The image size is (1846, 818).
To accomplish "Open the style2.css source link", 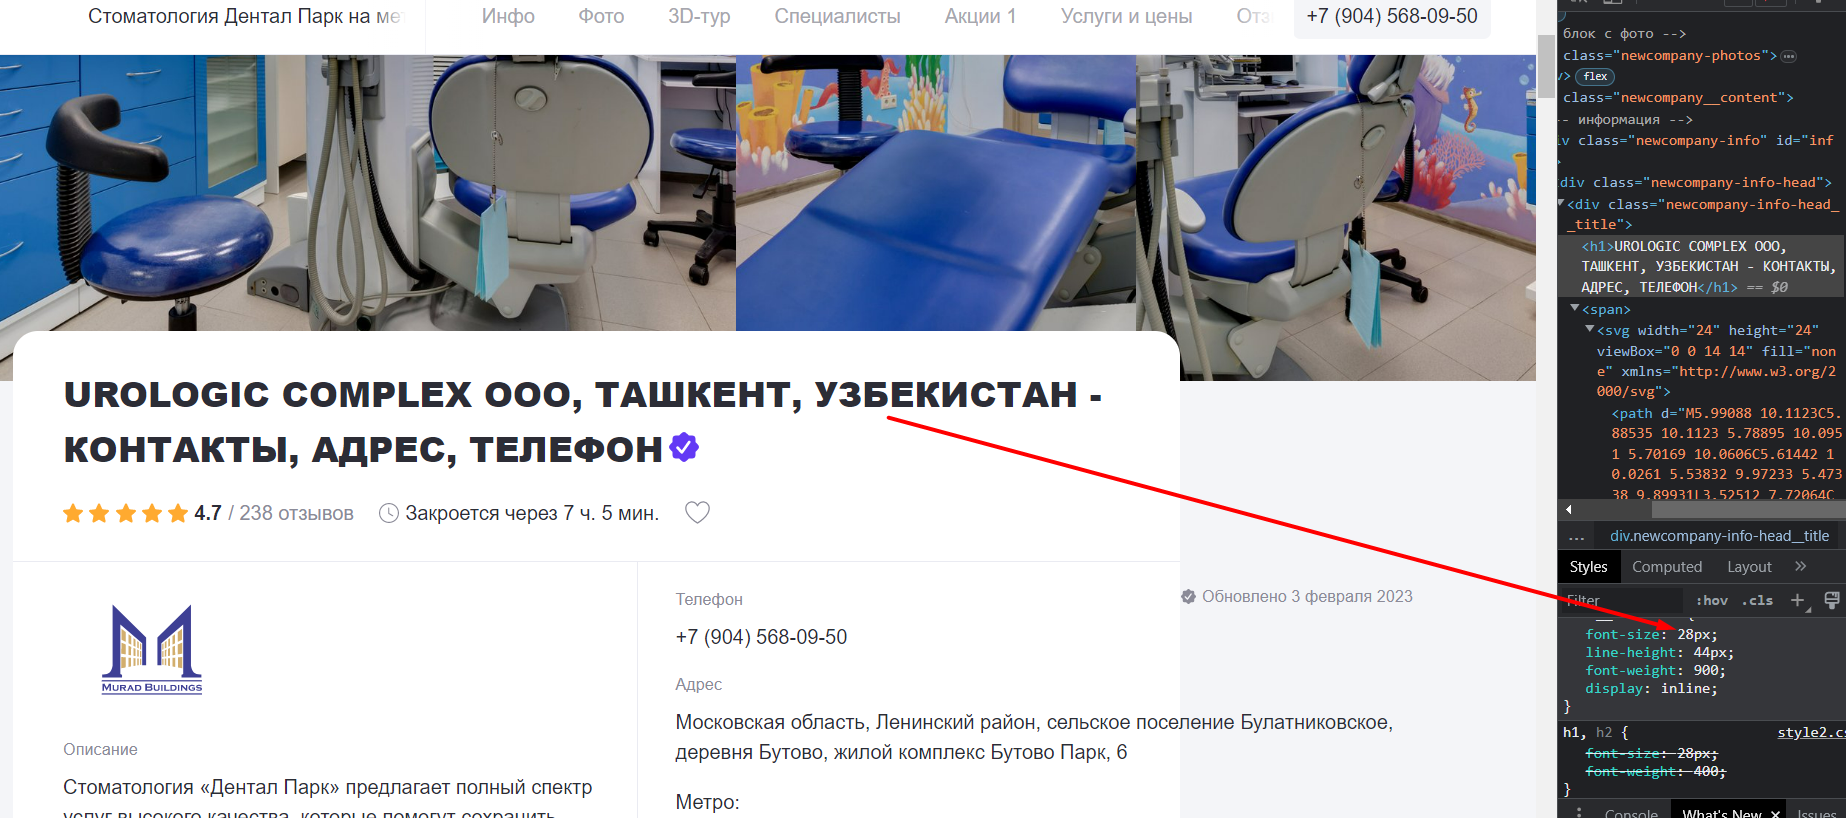I will (x=1811, y=732).
